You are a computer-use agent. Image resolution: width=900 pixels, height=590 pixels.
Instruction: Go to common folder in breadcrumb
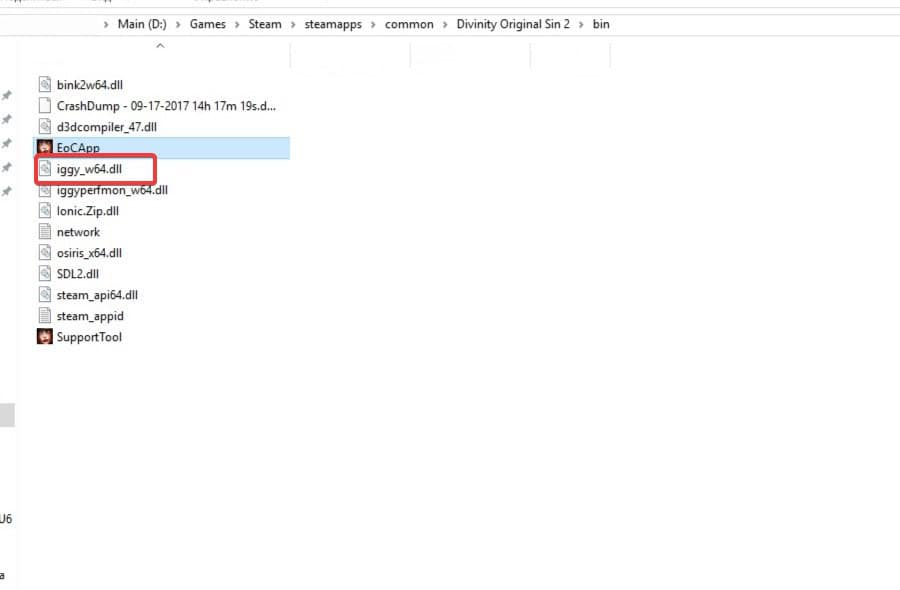pos(409,24)
